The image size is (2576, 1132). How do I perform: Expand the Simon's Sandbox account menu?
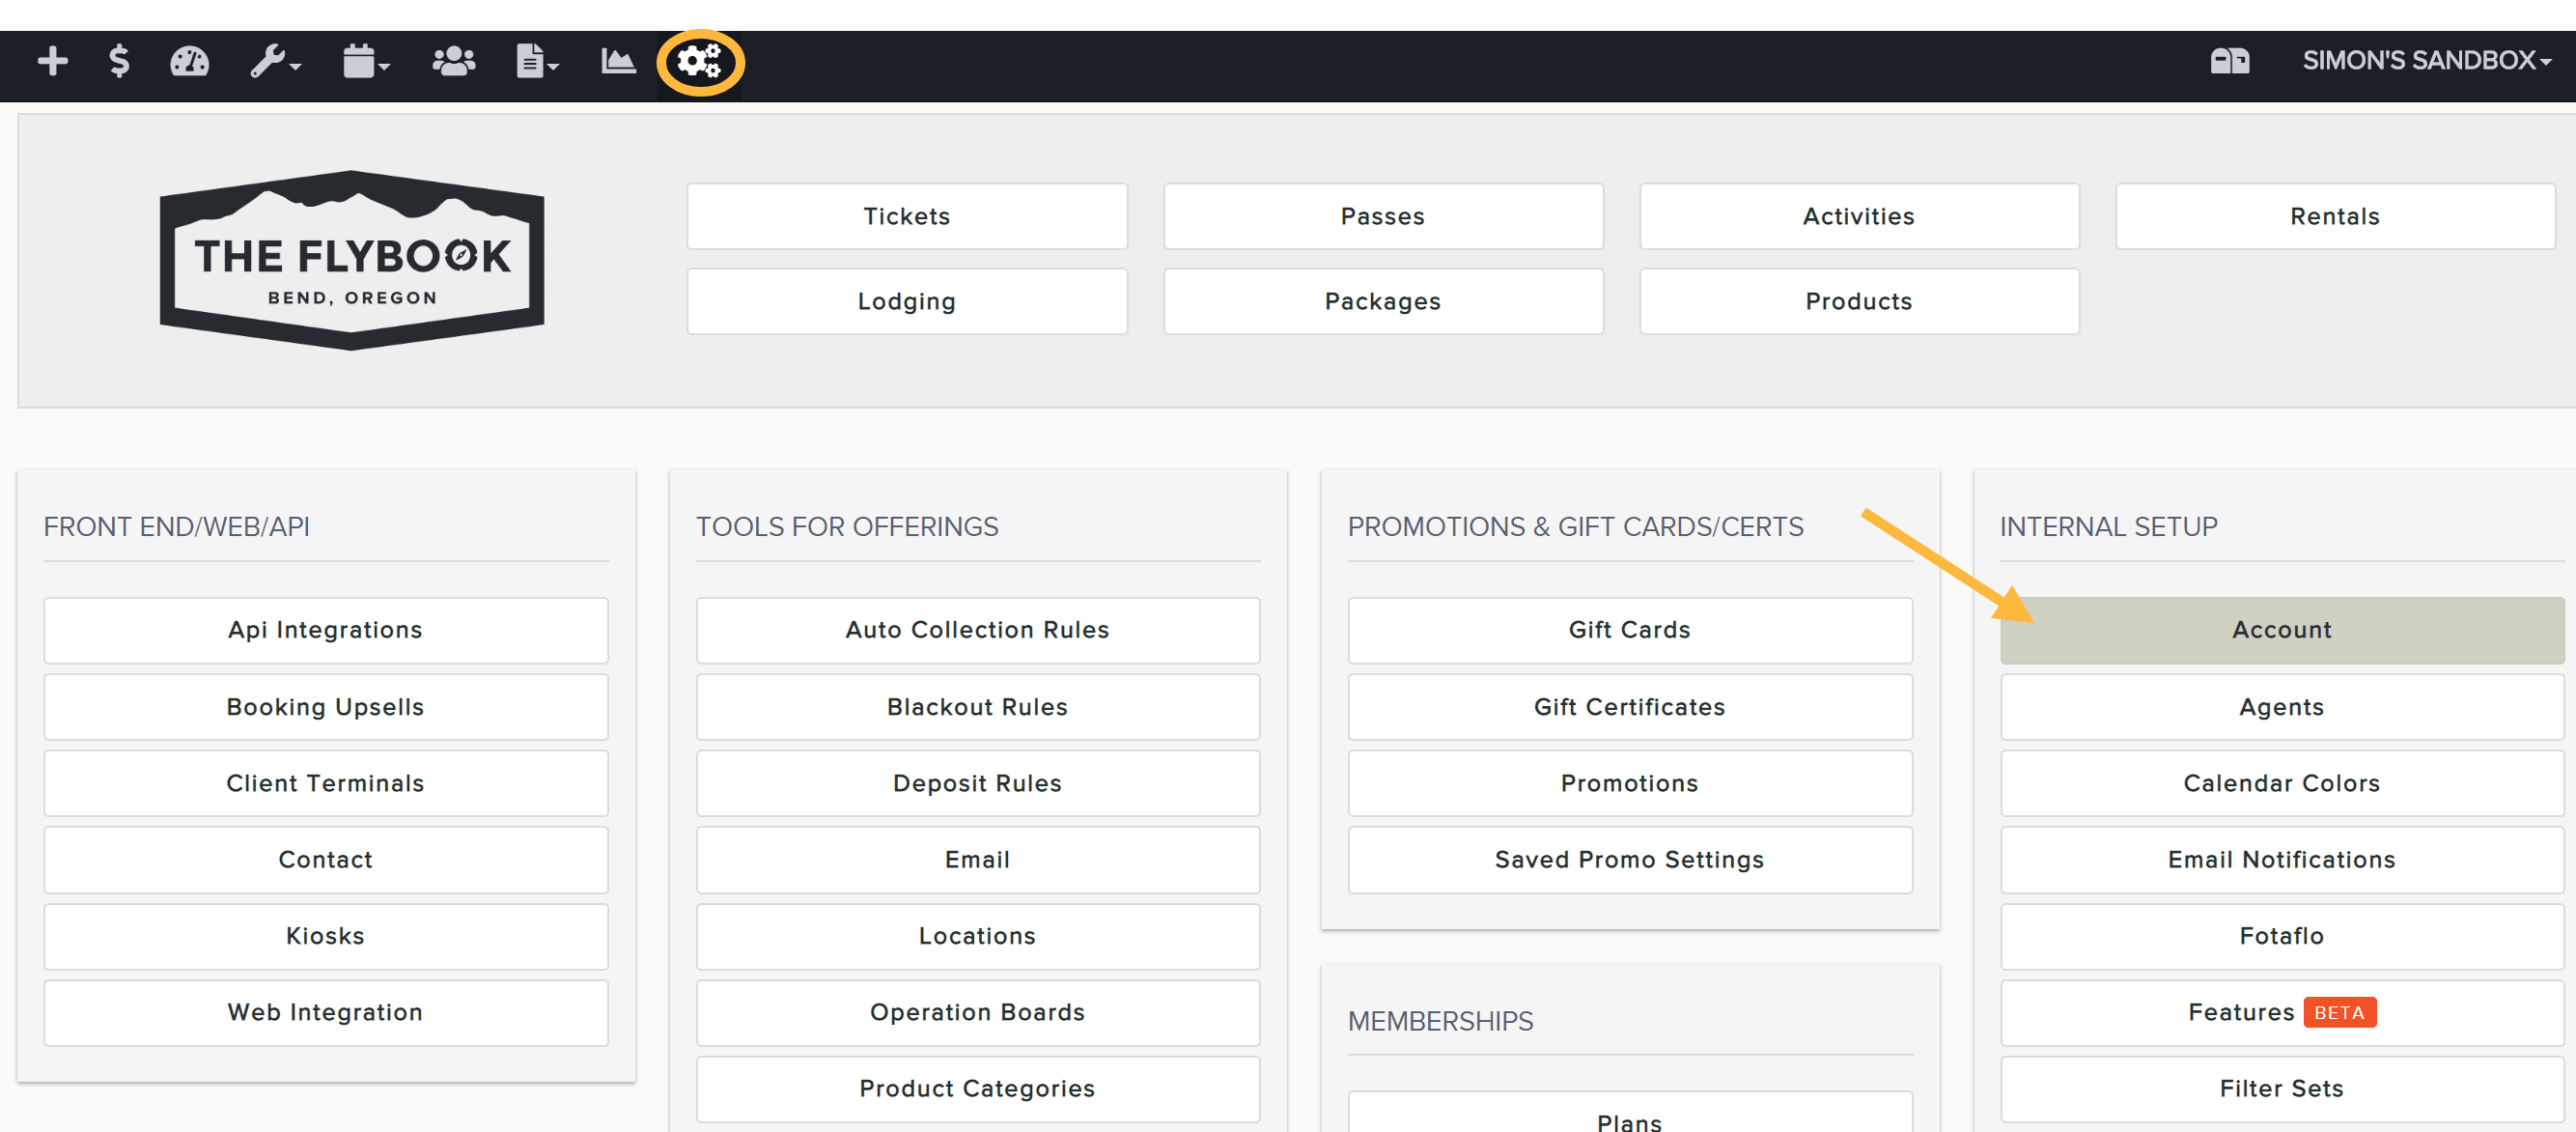2426,60
